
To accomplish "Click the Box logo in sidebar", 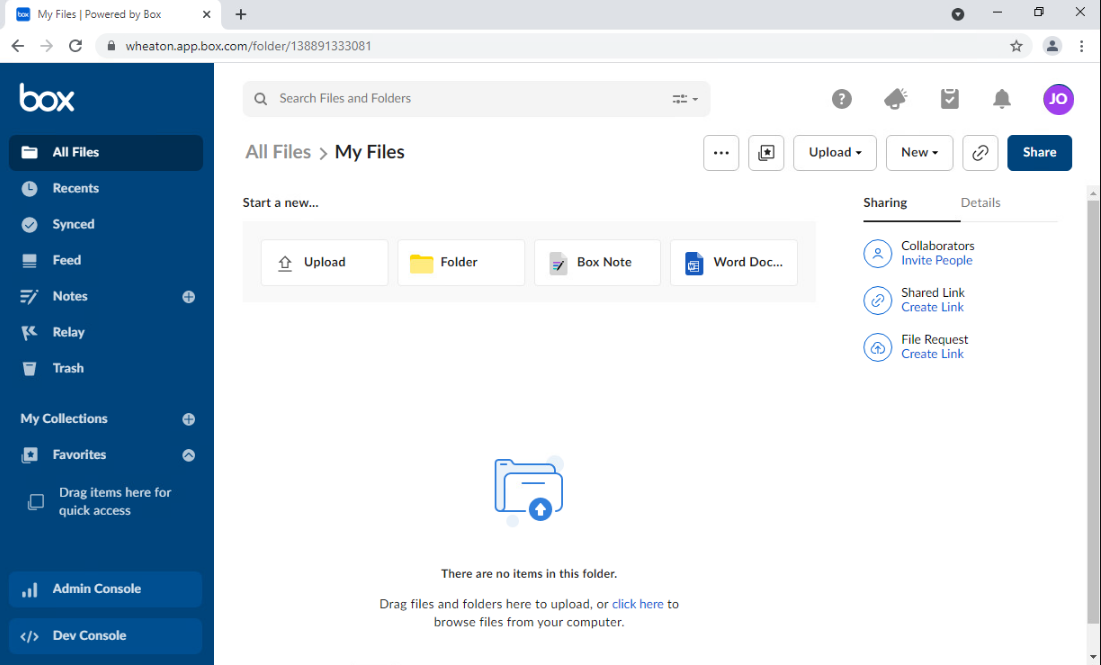I will [x=46, y=98].
